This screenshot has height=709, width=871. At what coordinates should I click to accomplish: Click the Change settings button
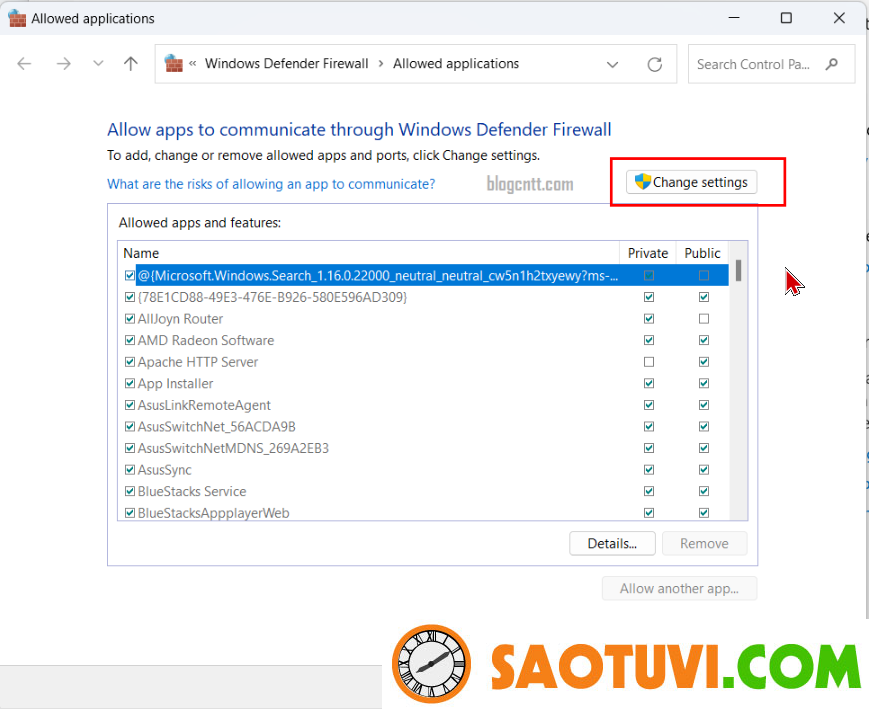(692, 182)
